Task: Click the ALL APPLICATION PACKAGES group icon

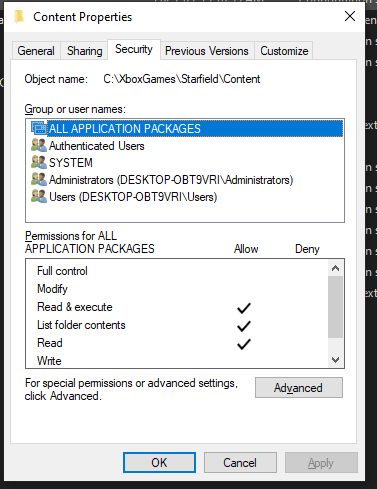Action: (39, 128)
